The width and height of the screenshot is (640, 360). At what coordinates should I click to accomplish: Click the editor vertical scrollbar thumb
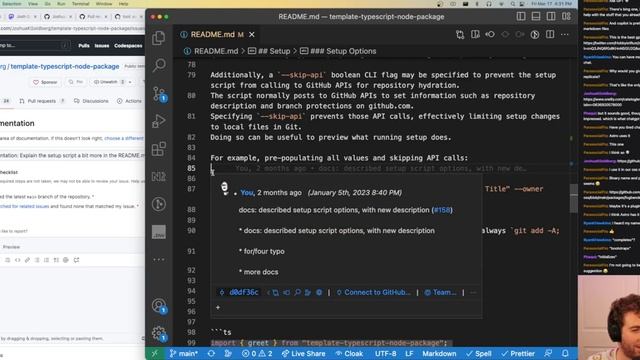pyautogui.click(x=573, y=198)
